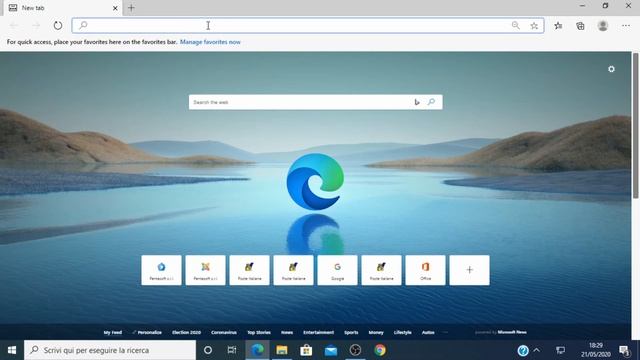Viewport: 640px width, 360px height.
Task: Refresh the page with the reload icon
Action: pyautogui.click(x=58, y=26)
